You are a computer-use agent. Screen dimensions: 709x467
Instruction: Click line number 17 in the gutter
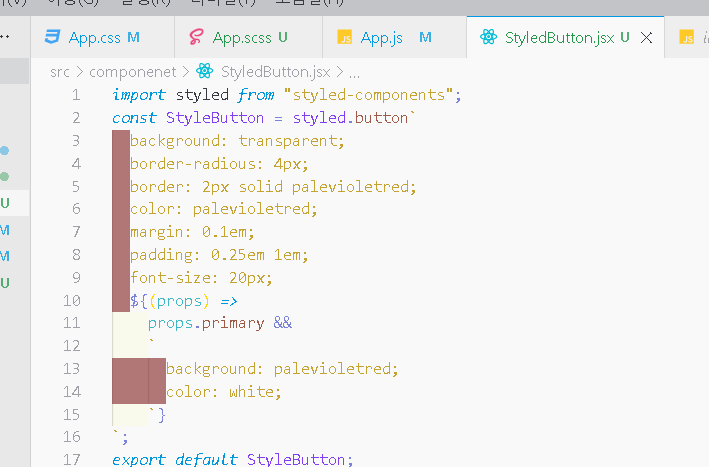pos(72,460)
